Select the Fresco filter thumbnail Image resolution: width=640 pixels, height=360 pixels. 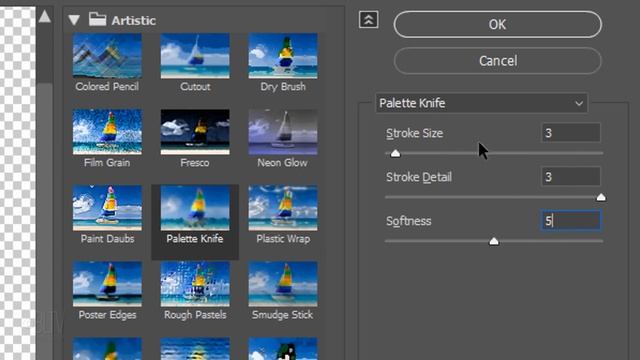click(195, 132)
